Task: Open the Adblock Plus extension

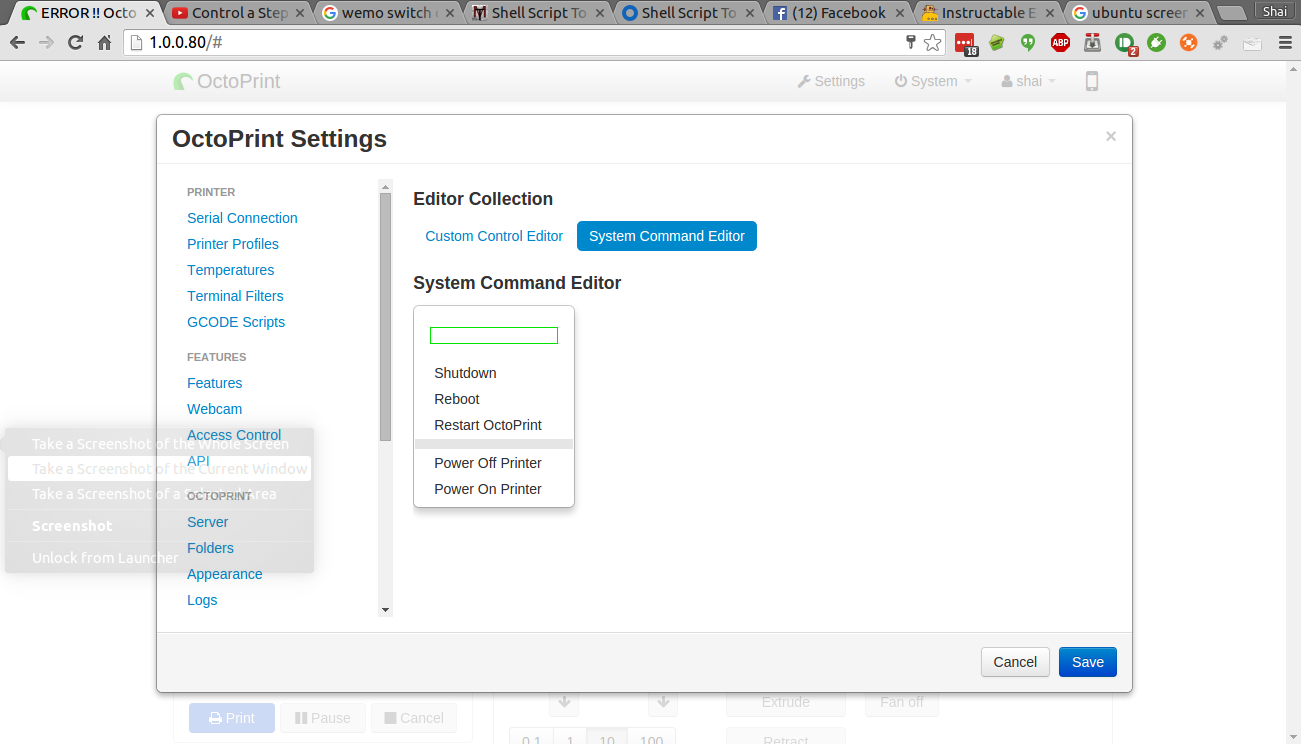Action: pos(1060,43)
